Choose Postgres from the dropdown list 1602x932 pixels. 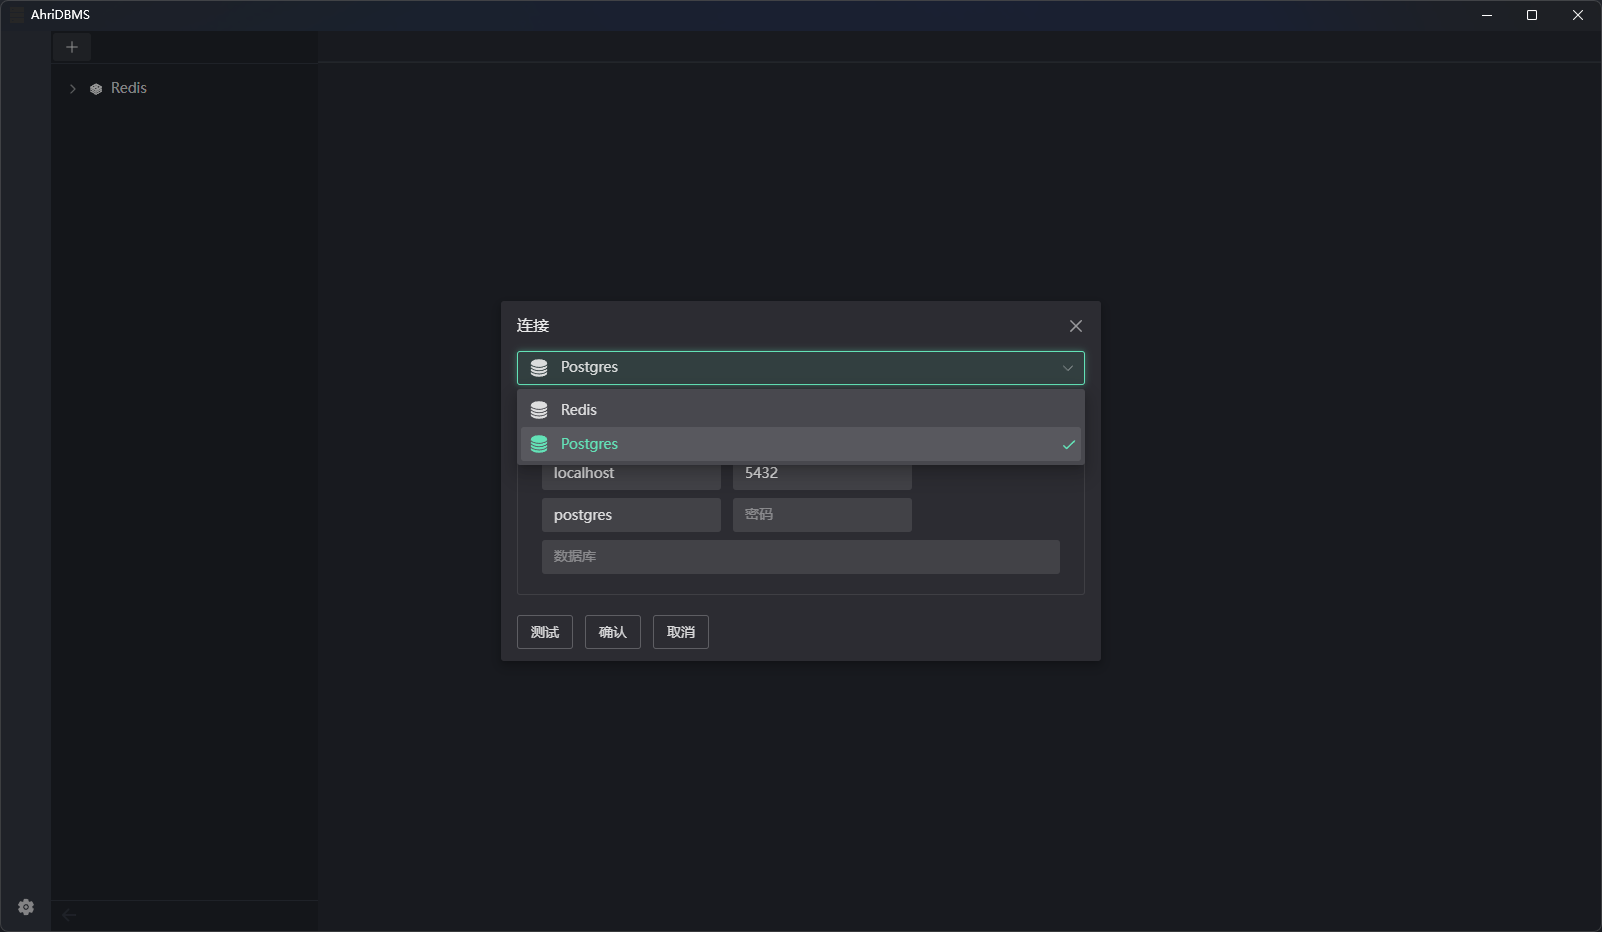coord(801,444)
